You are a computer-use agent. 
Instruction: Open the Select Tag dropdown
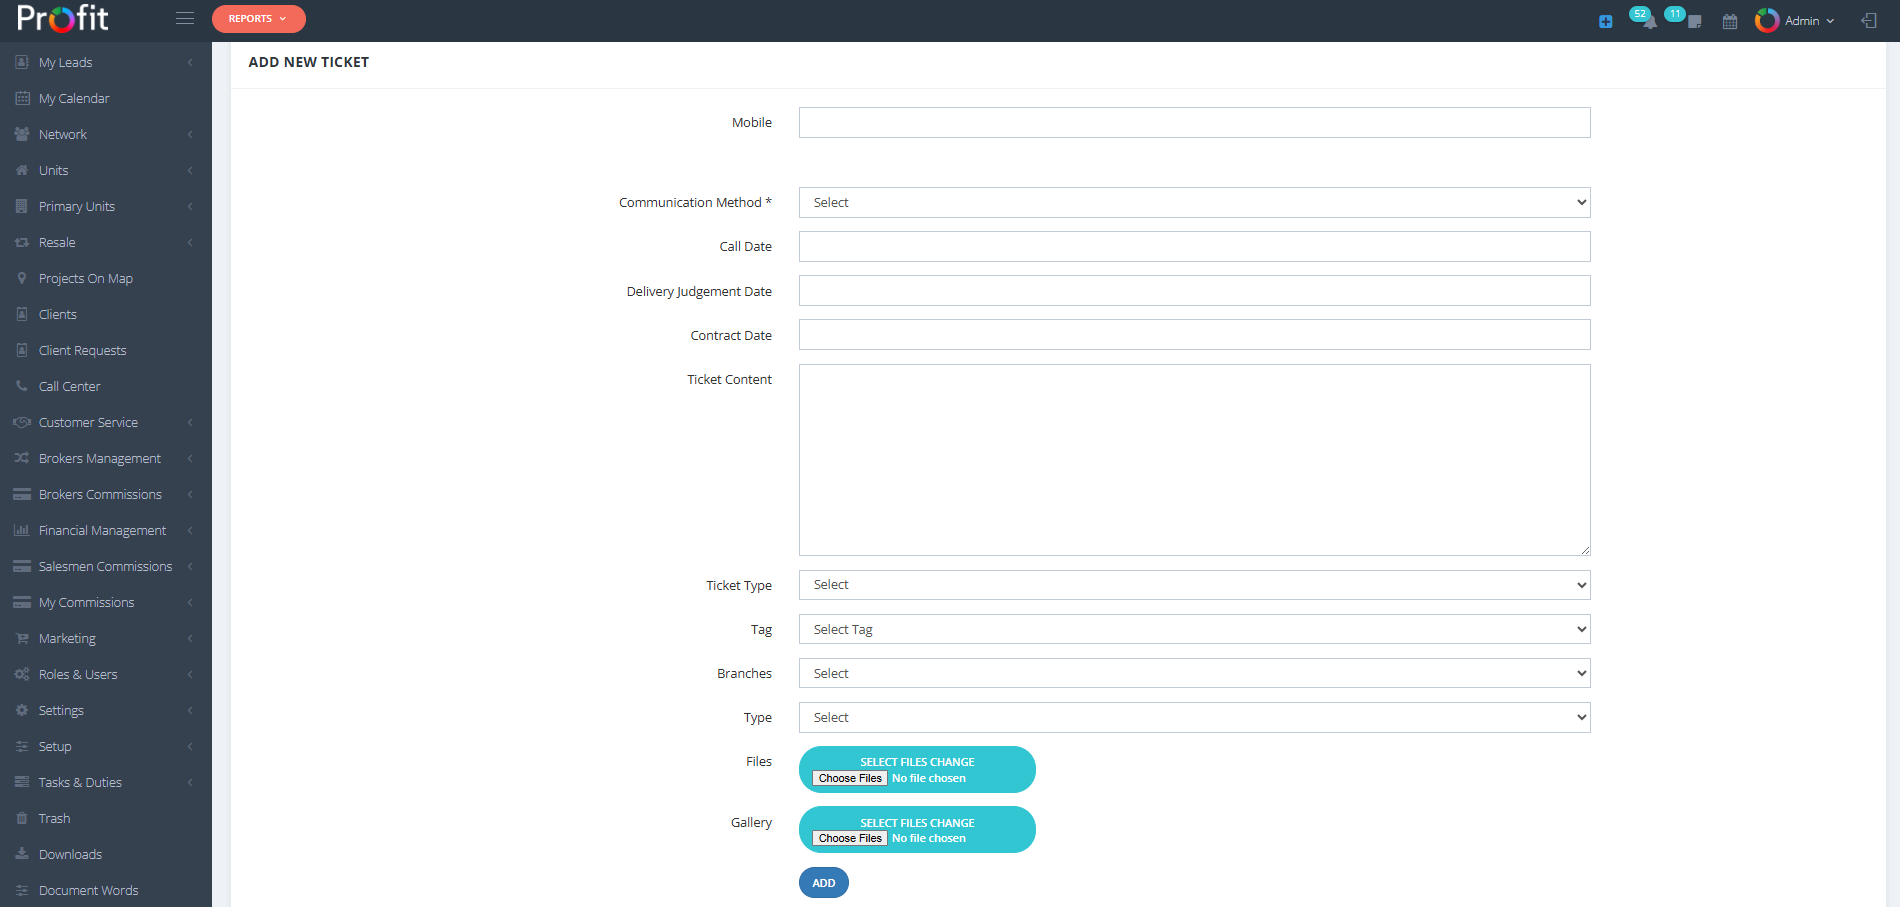pos(1194,629)
